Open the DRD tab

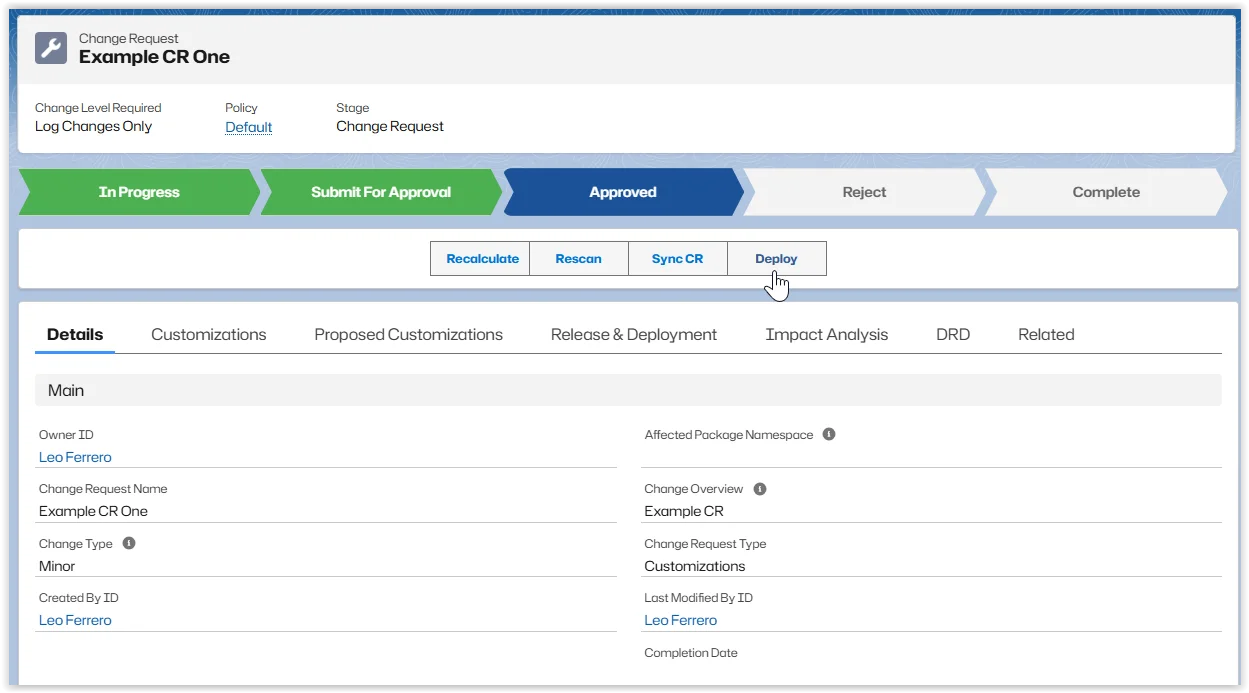pos(952,335)
